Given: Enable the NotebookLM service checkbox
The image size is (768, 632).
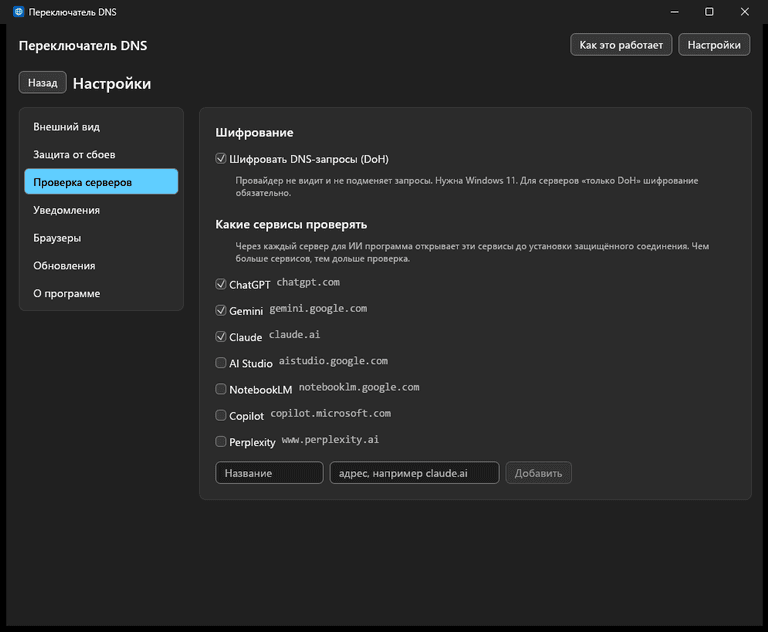Looking at the screenshot, I should pyautogui.click(x=221, y=389).
